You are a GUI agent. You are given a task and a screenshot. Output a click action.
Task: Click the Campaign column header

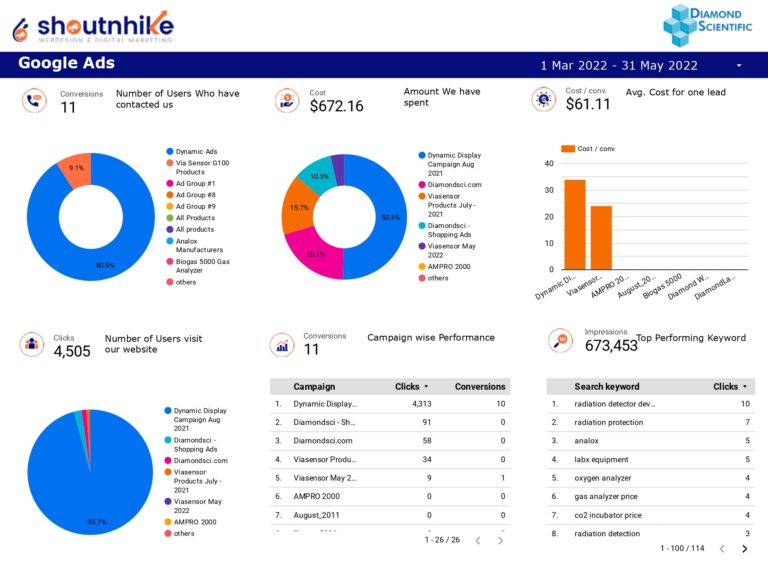point(314,386)
